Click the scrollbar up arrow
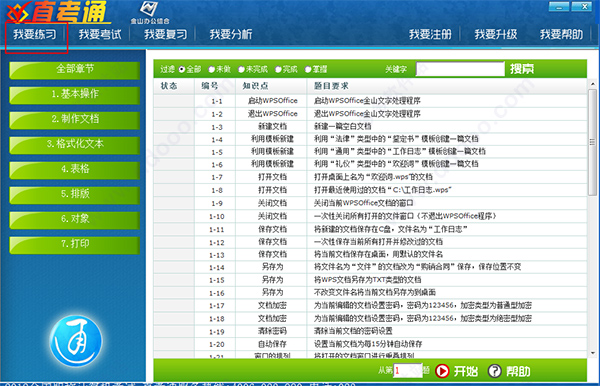 592,84
